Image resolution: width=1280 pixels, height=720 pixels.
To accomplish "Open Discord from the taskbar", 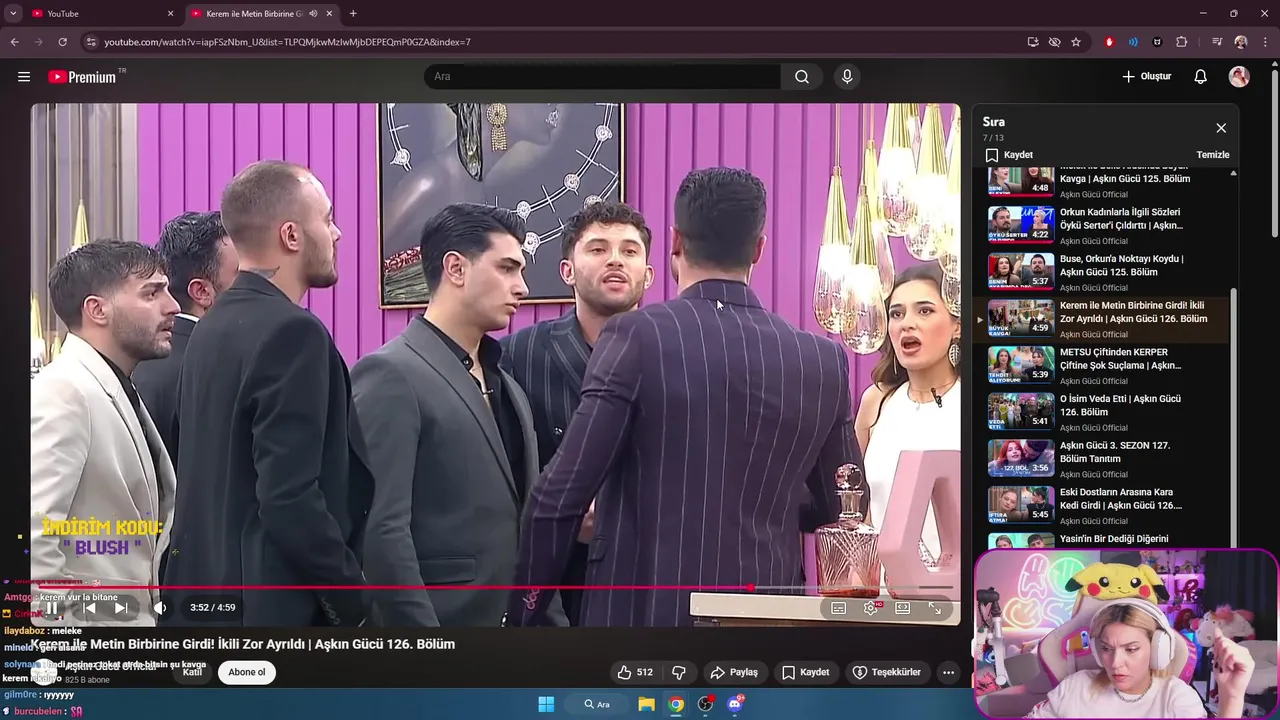I will [735, 704].
